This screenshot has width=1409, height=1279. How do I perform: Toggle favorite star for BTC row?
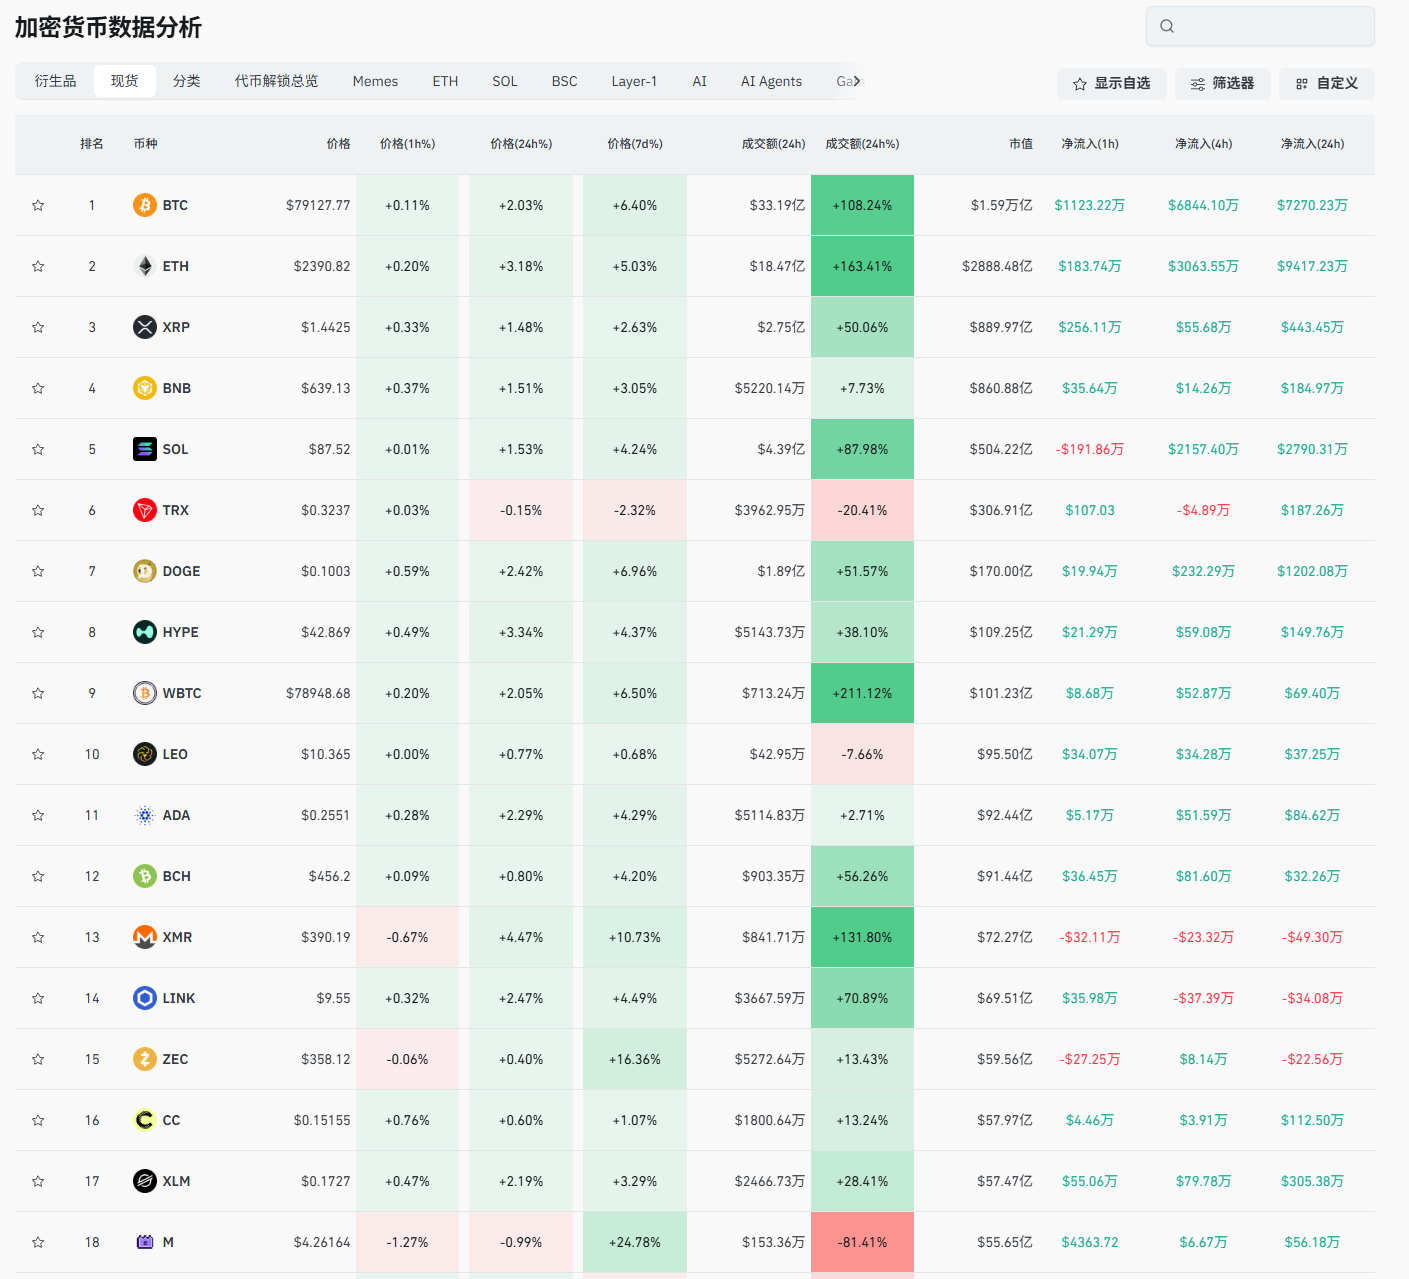tap(38, 205)
